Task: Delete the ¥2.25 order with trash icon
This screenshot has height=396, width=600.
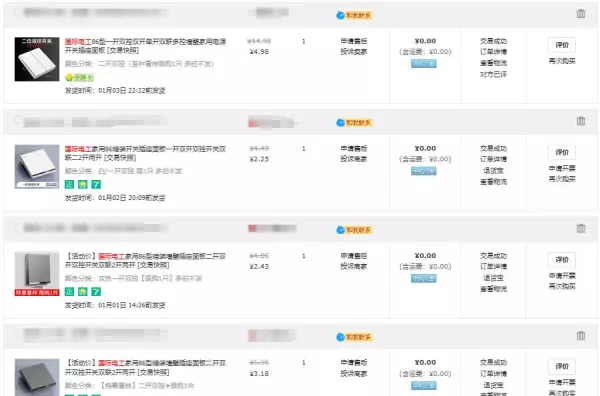Action: (581, 121)
